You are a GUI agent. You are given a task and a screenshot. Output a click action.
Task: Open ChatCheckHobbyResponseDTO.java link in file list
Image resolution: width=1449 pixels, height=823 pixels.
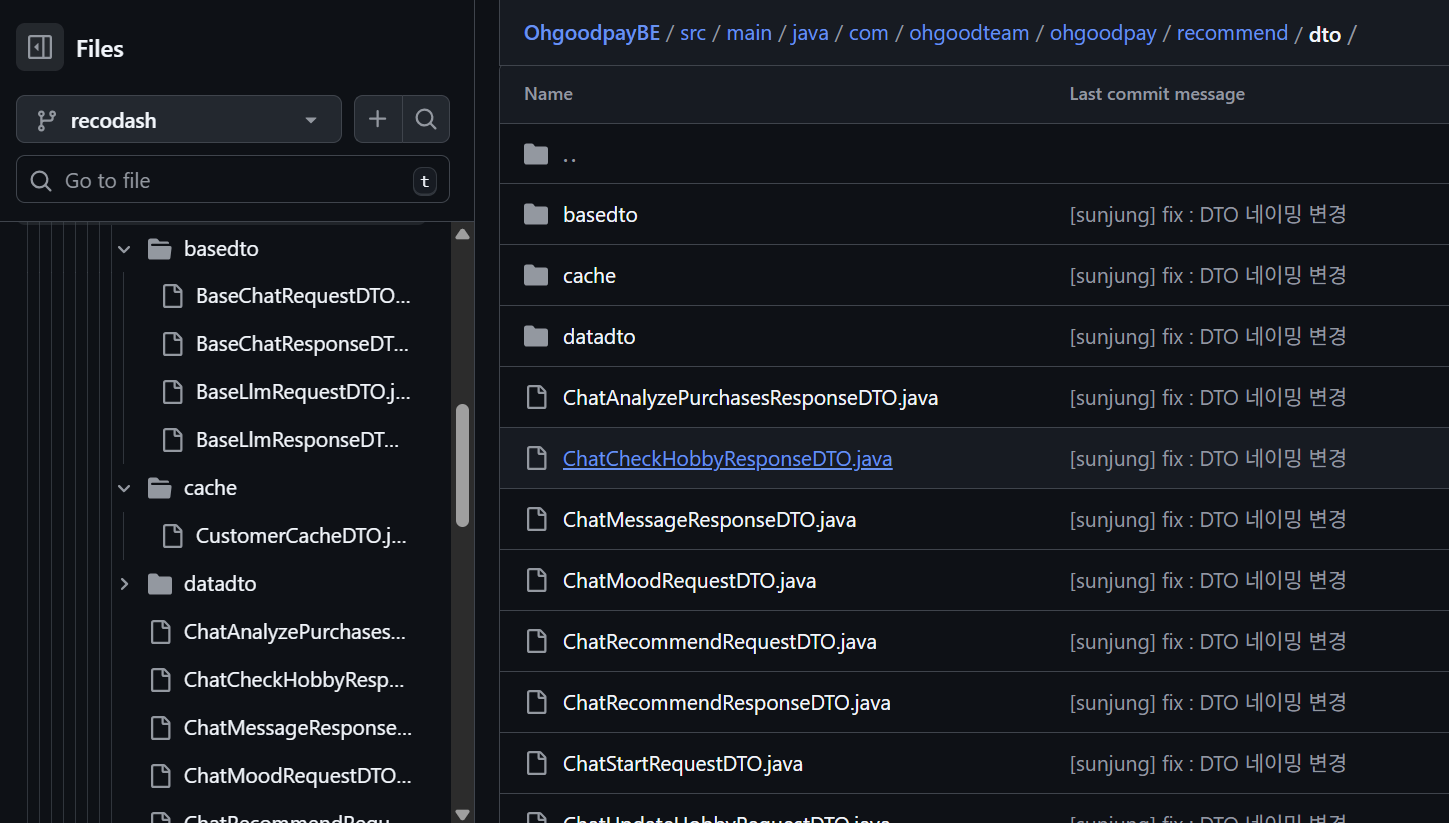point(727,459)
